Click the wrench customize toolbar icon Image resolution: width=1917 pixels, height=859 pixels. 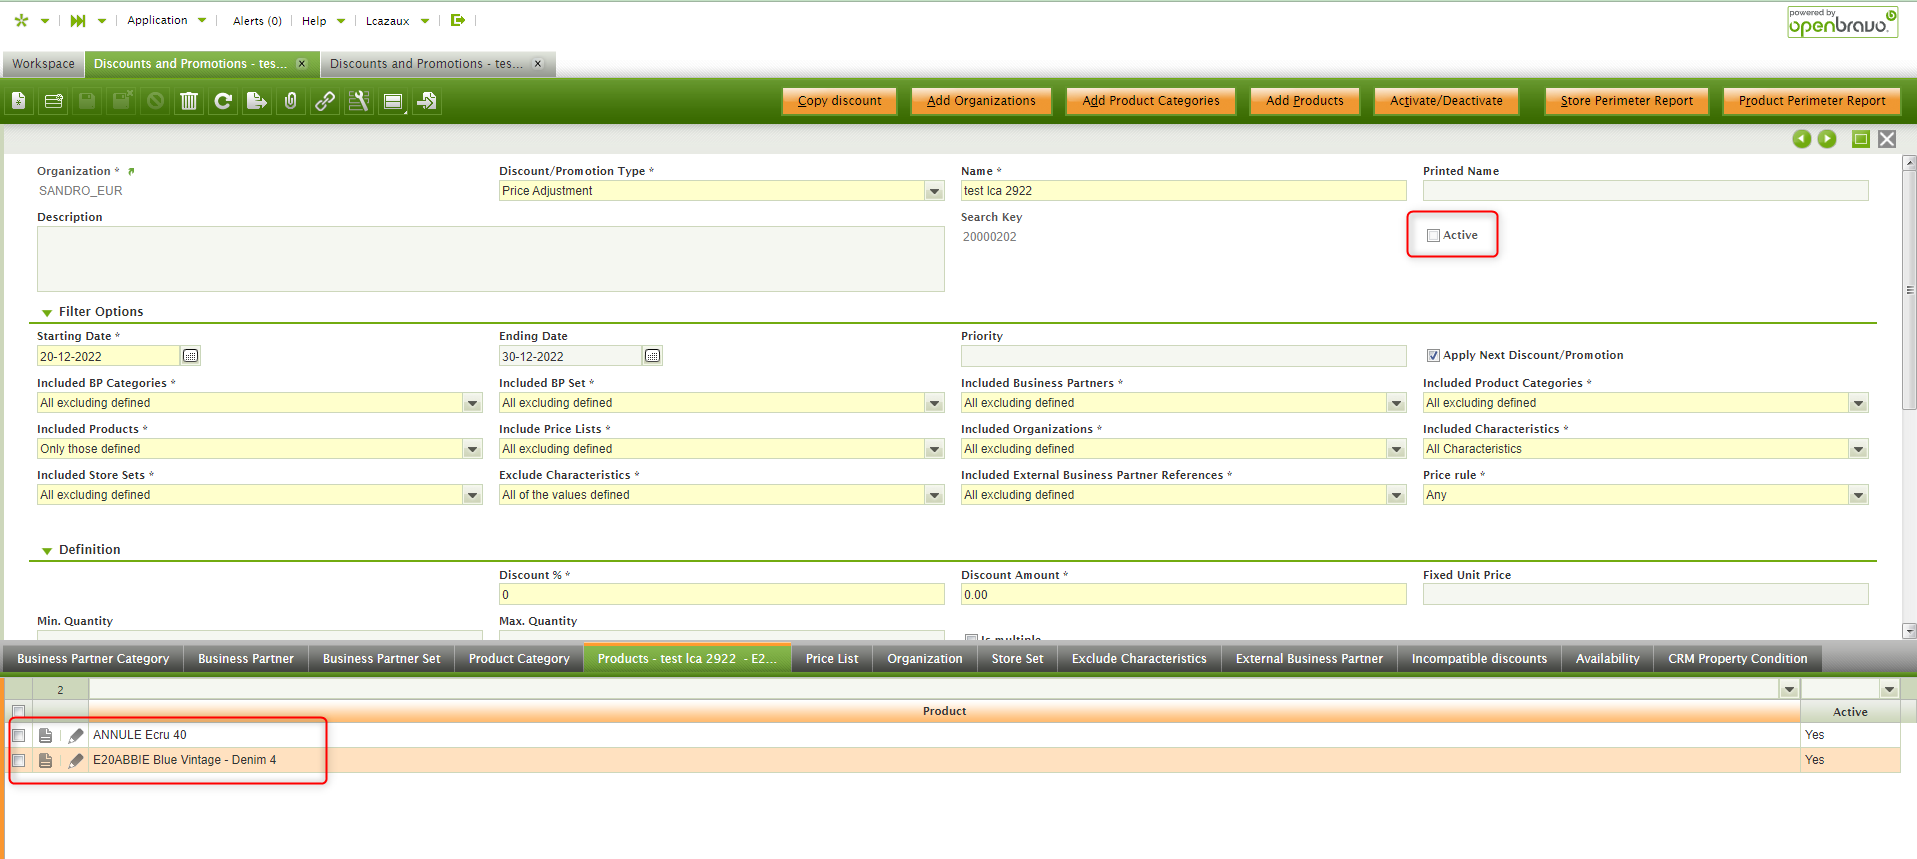(x=359, y=101)
